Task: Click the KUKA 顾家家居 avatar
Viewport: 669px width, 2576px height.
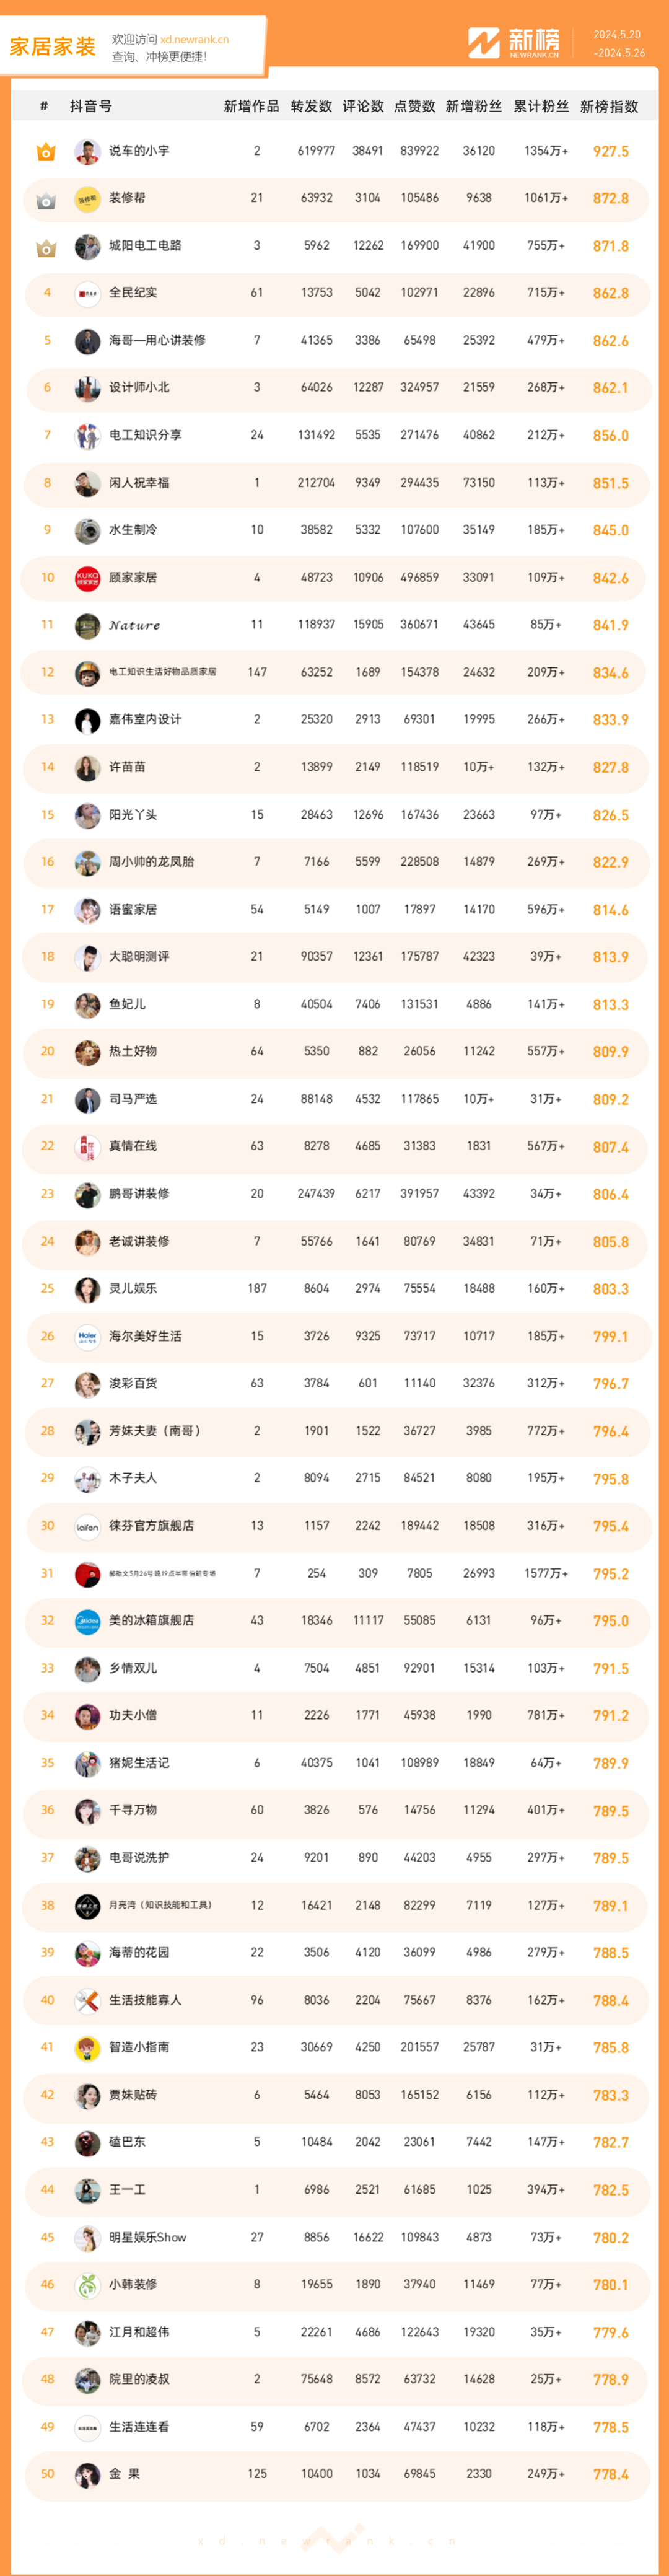Action: [88, 578]
